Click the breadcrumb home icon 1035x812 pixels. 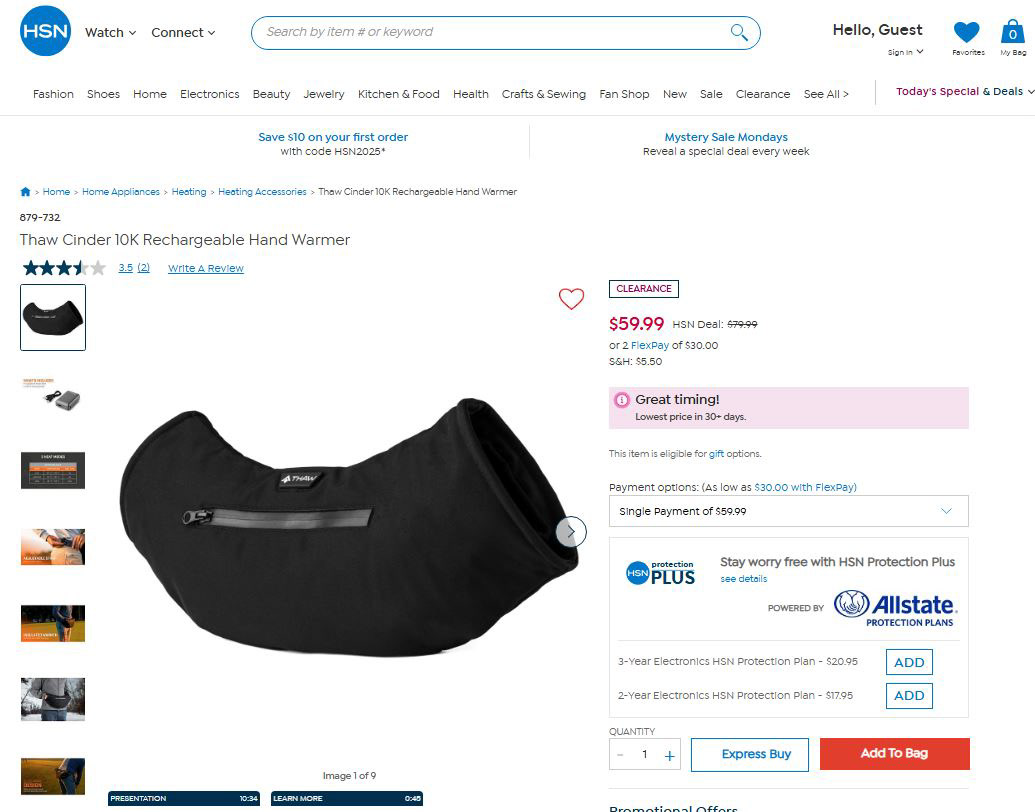[x=25, y=192]
